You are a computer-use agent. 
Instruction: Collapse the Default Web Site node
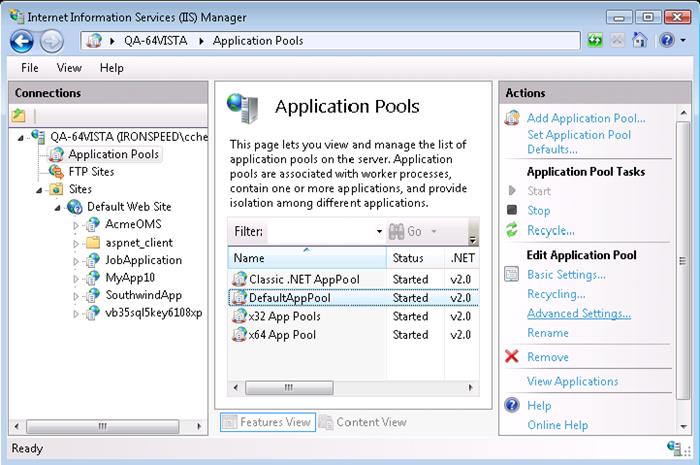coord(58,208)
